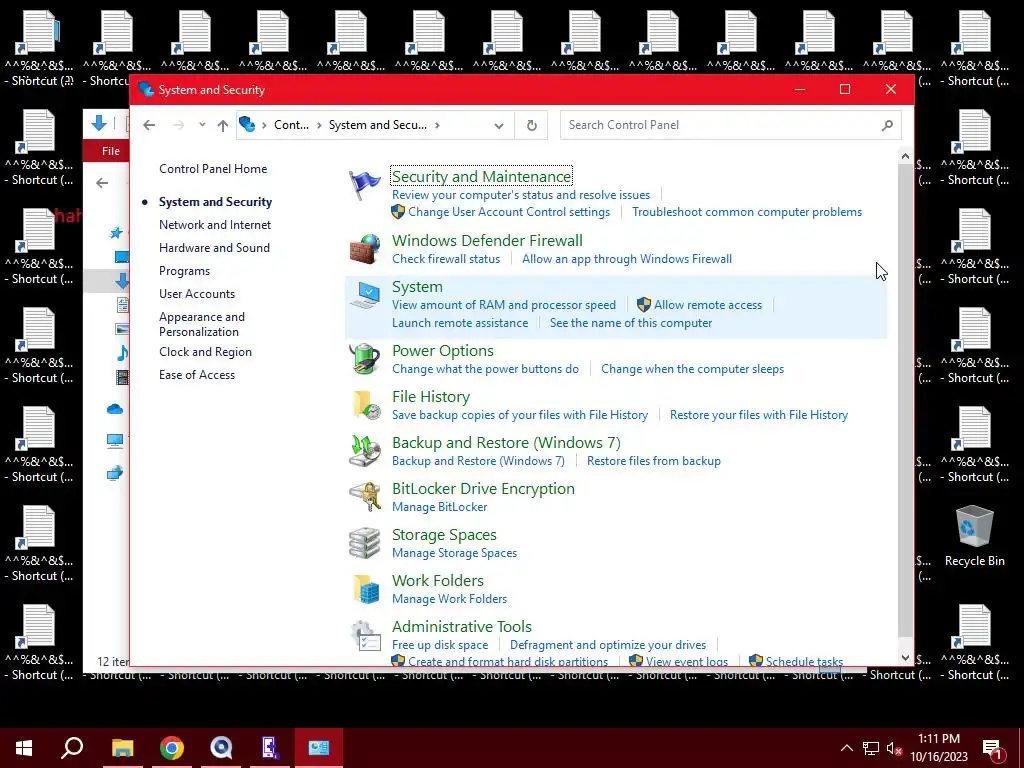Click the scroll down arrow of the Control Panel scrollbar
1024x768 pixels.
pyautogui.click(x=904, y=658)
